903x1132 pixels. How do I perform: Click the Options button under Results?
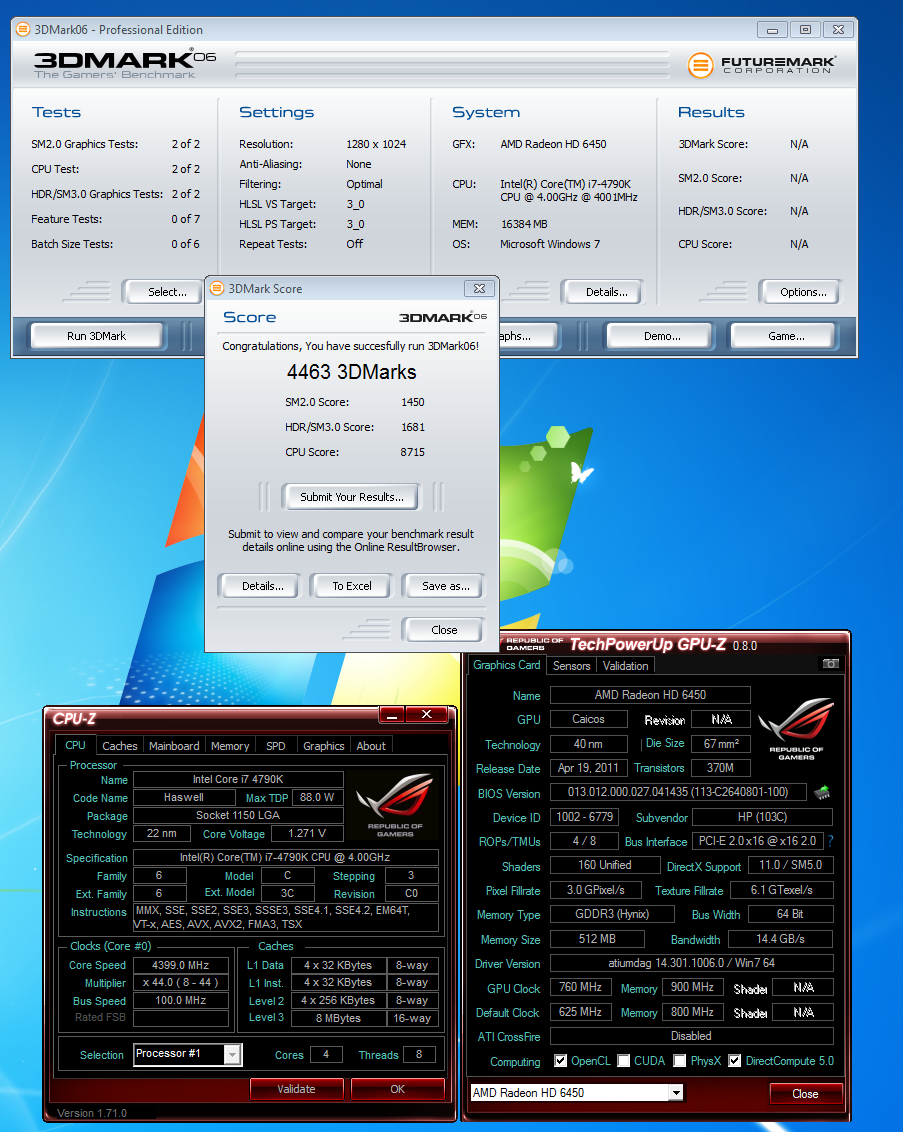coord(803,292)
